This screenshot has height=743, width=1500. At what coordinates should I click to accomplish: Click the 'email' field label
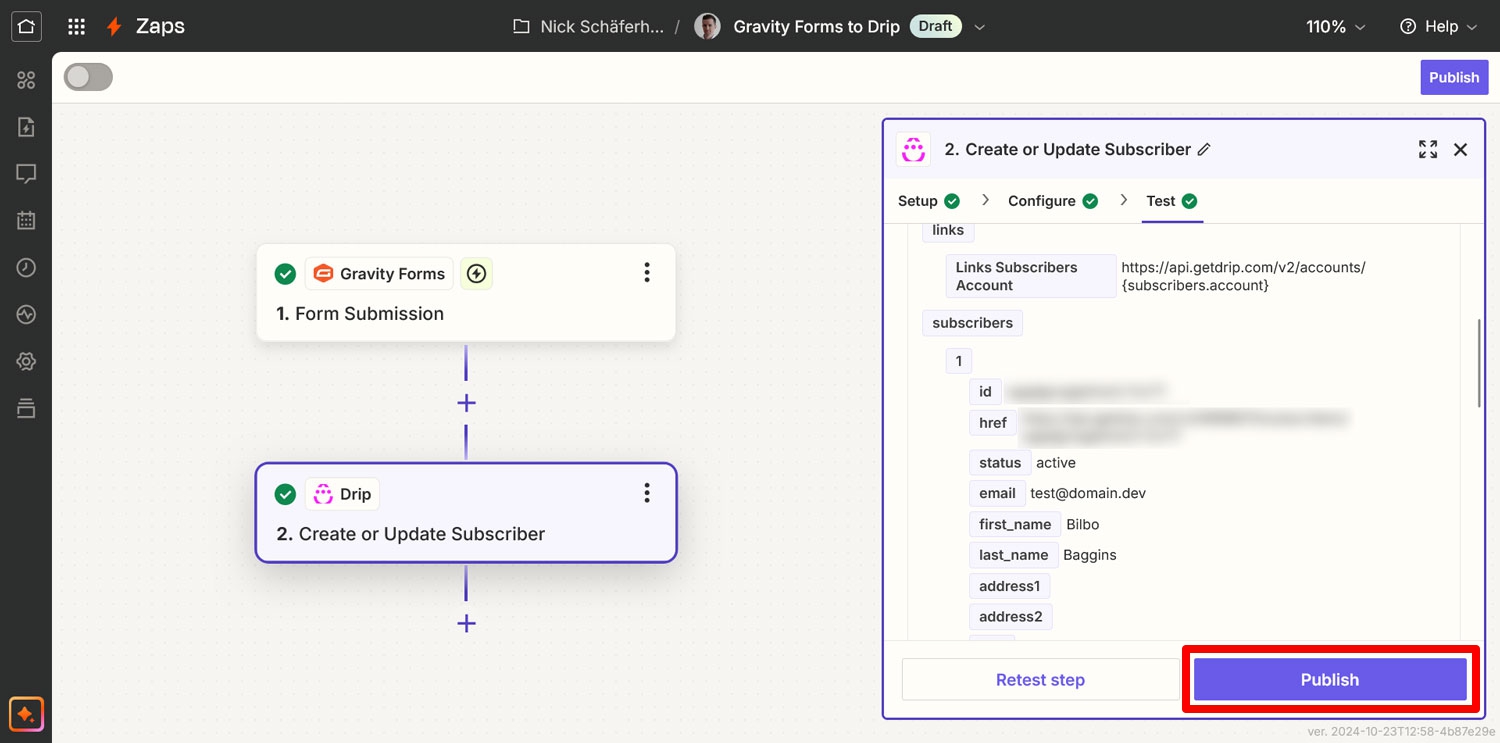click(997, 493)
